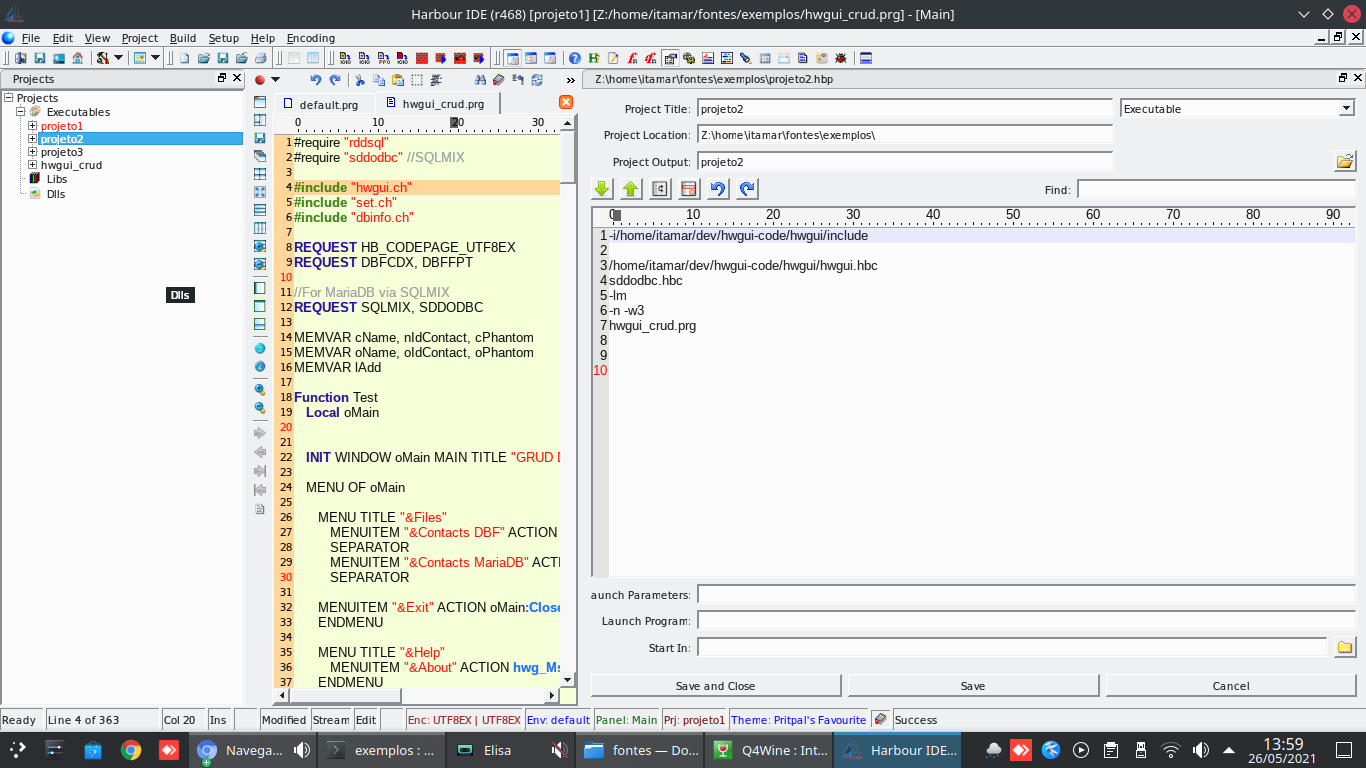The width and height of the screenshot is (1366, 768).
Task: Click the green down arrow in project editor
Action: click(602, 189)
